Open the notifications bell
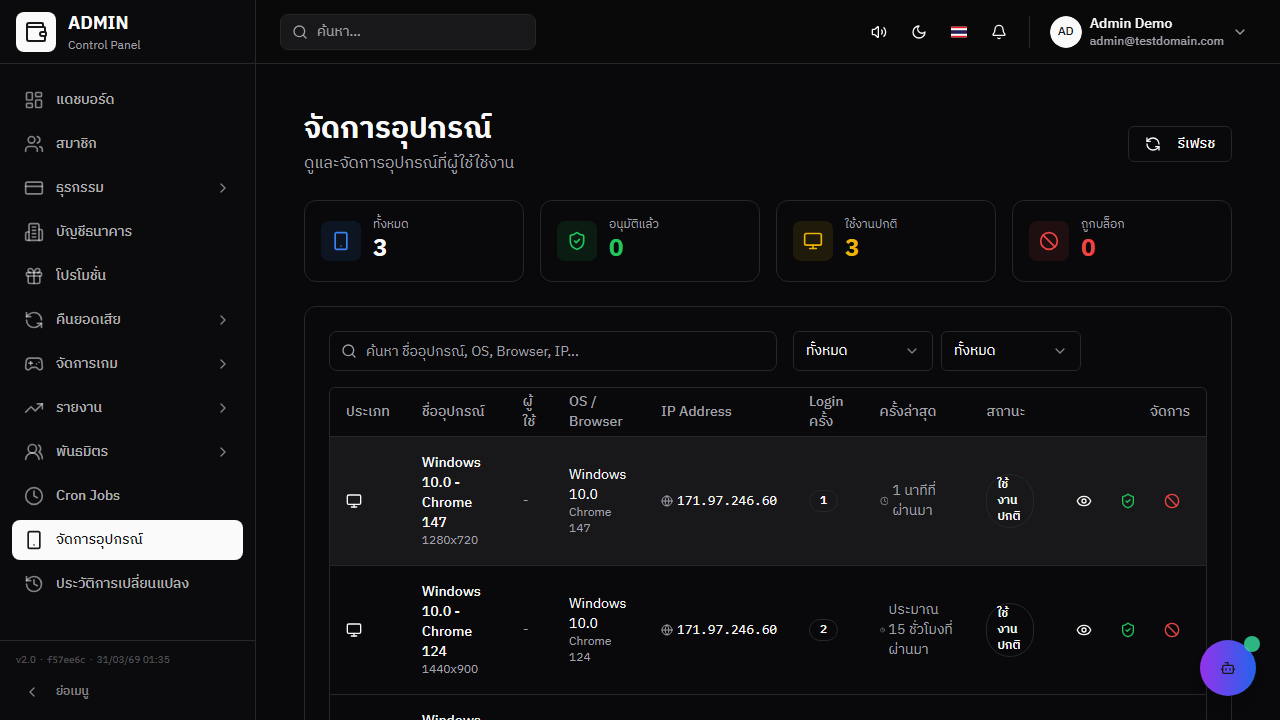 pos(999,32)
